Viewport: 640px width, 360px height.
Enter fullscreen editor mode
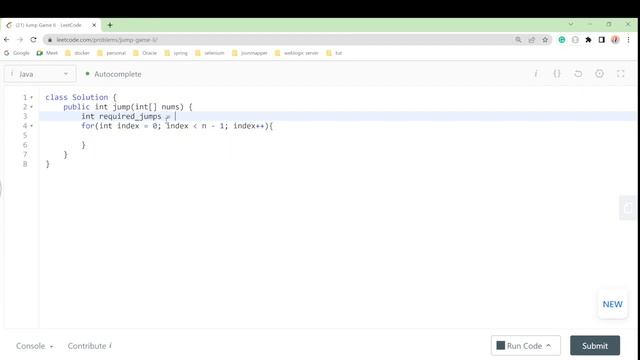620,73
